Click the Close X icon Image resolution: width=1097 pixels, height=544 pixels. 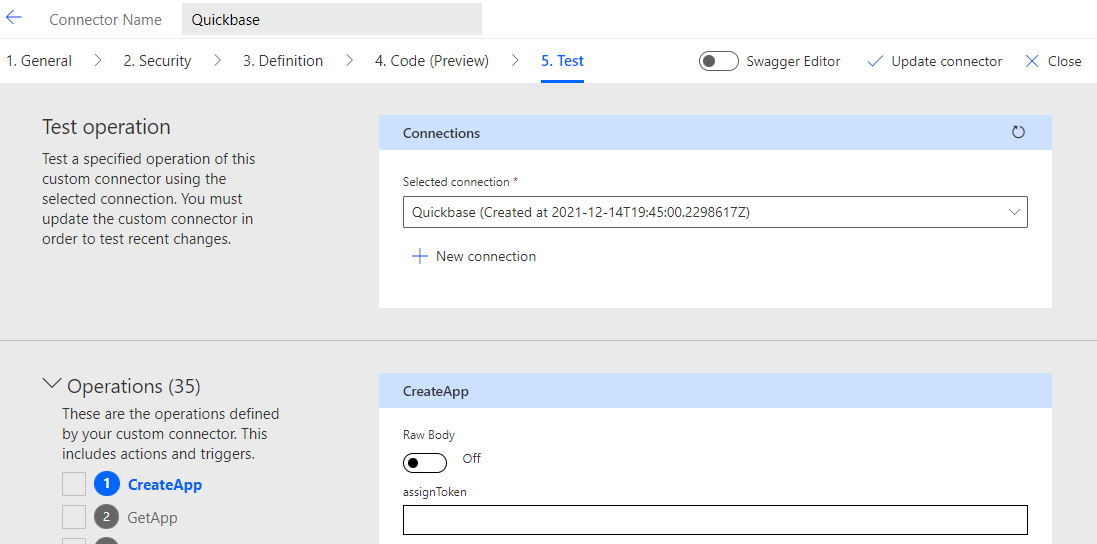[1032, 61]
